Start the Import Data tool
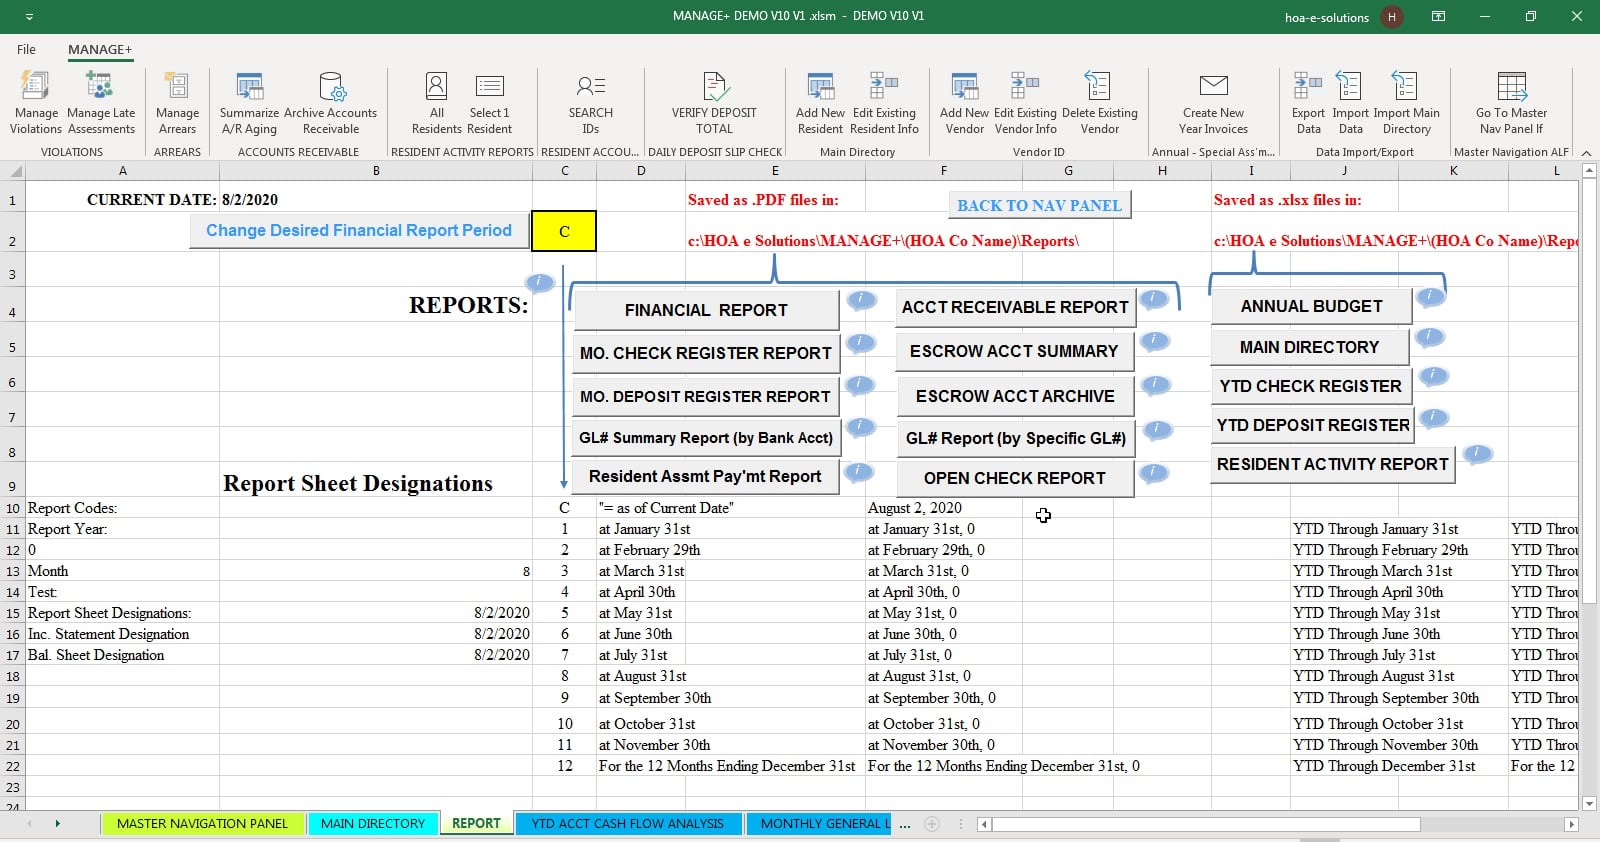The width and height of the screenshot is (1600, 842). click(1350, 103)
